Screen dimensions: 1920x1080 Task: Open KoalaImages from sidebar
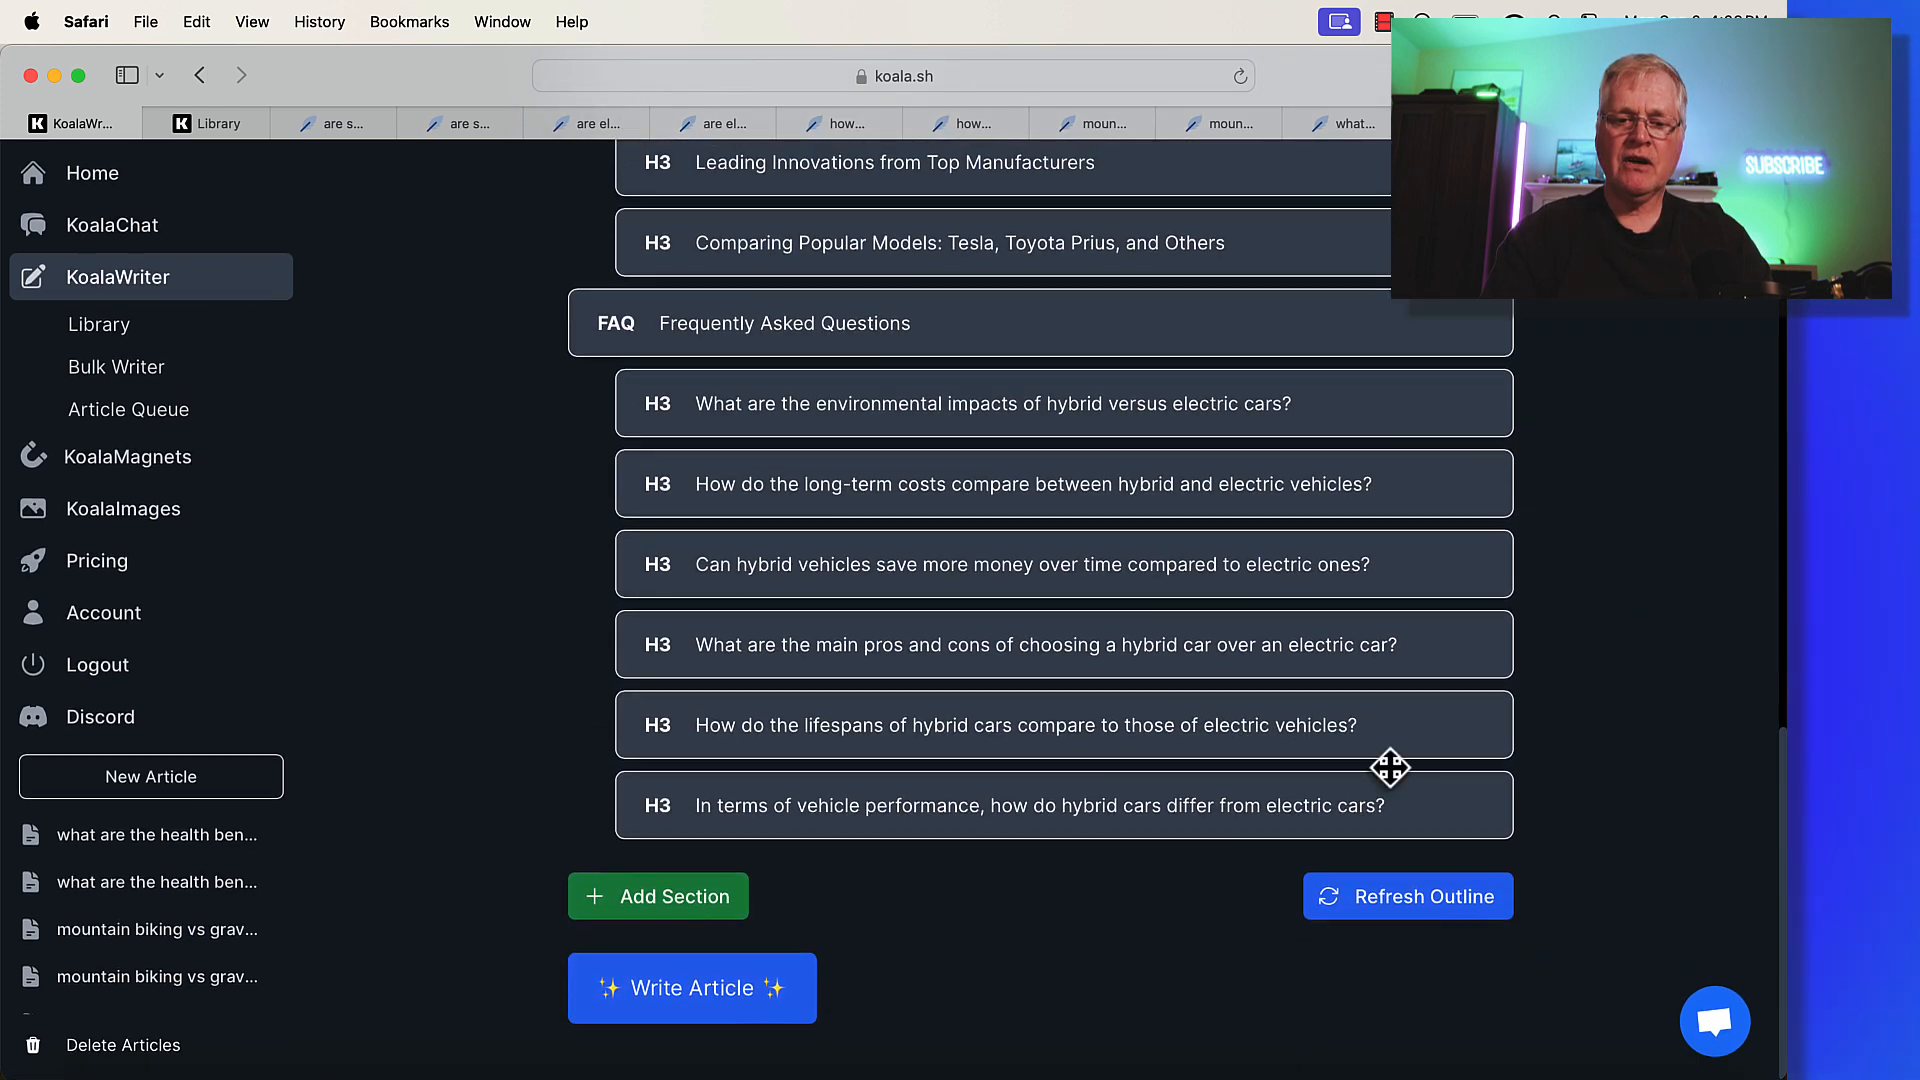(x=123, y=508)
